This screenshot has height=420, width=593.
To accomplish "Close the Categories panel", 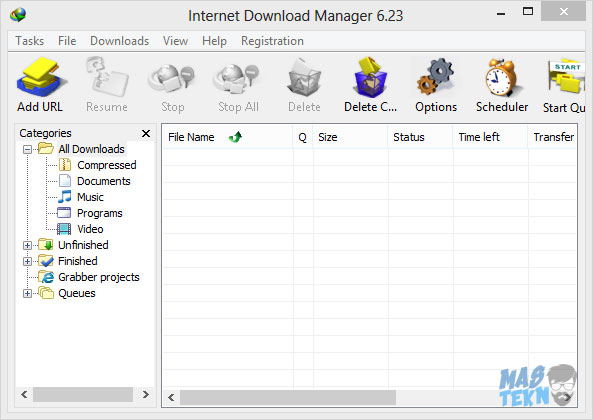I will click(146, 133).
